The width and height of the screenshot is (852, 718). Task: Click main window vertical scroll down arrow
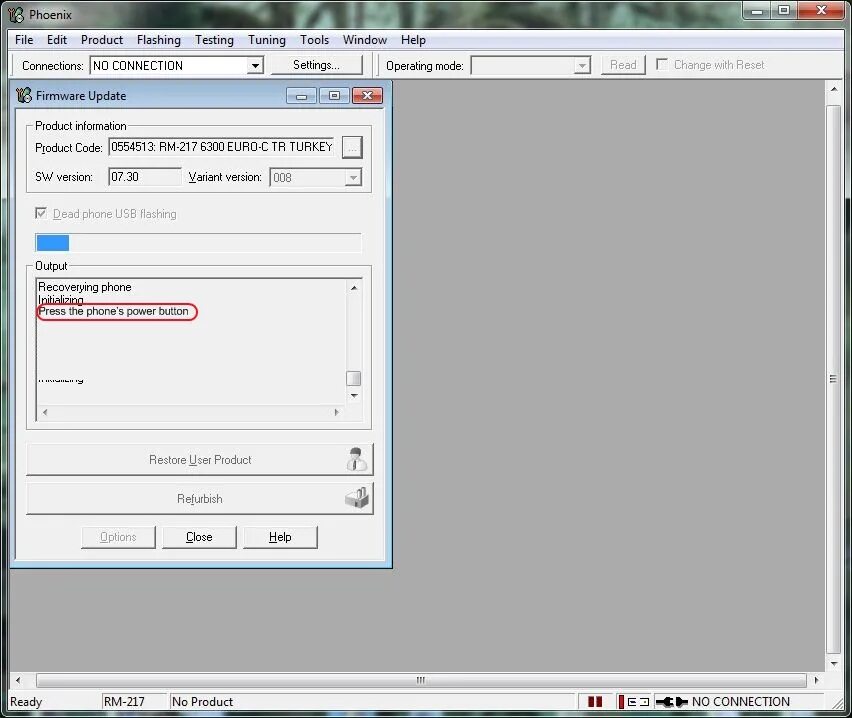click(x=834, y=664)
